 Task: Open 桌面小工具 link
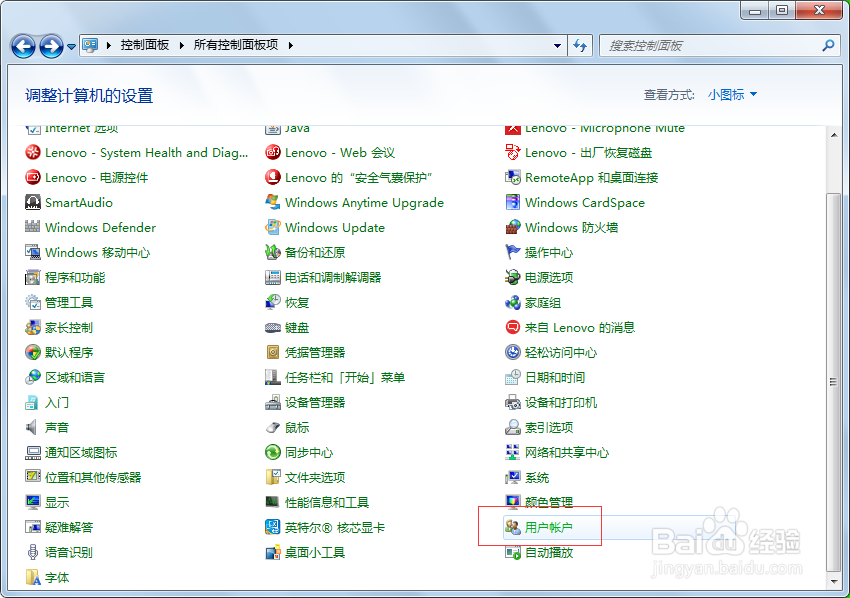[x=315, y=552]
